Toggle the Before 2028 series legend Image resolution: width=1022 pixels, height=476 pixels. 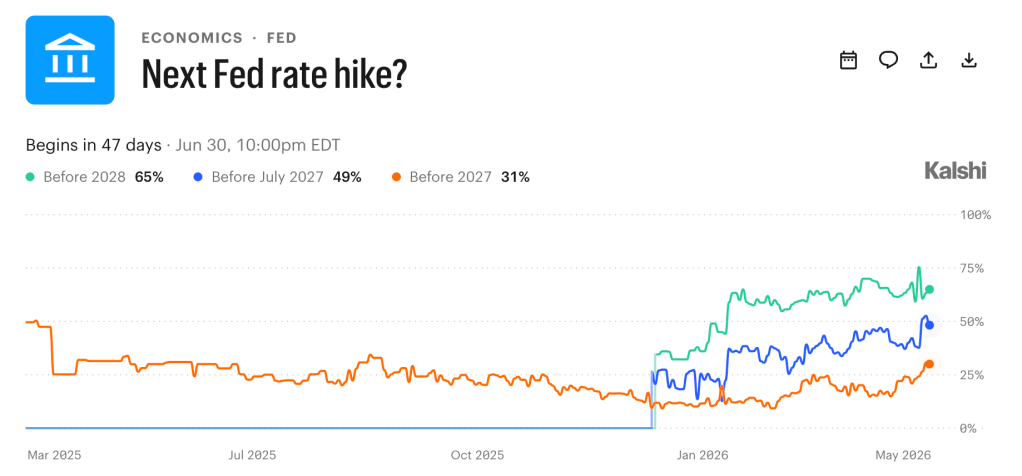coord(95,177)
